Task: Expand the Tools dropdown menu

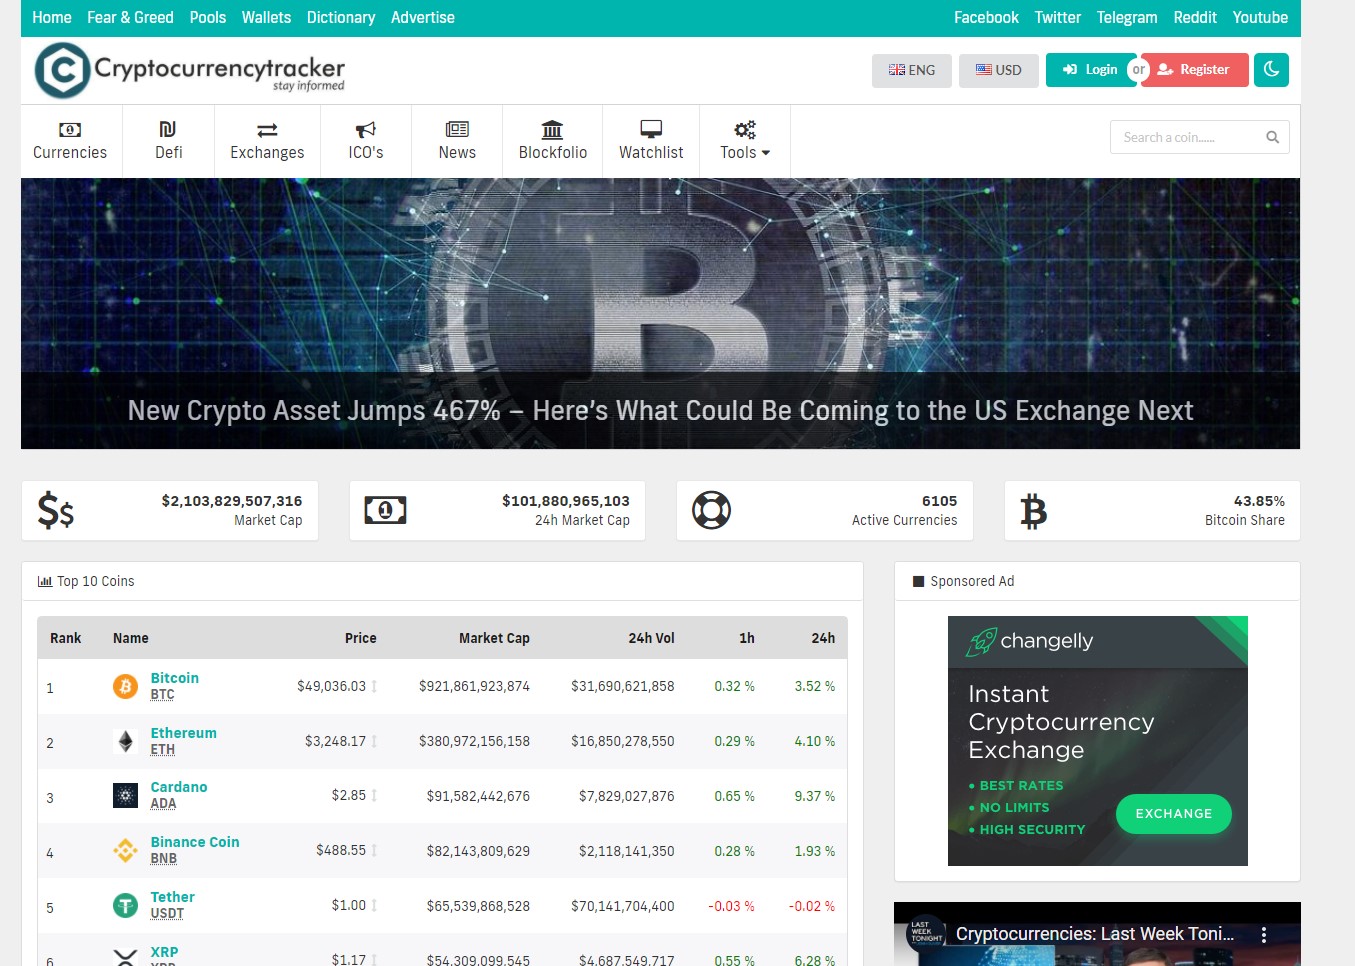Action: pyautogui.click(x=745, y=141)
